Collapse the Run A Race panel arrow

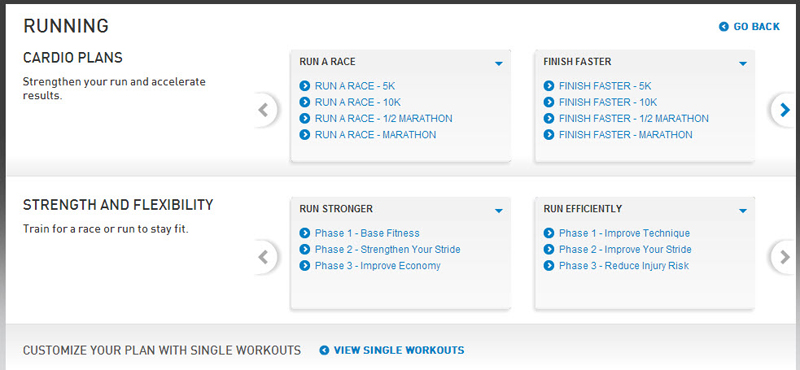click(498, 64)
